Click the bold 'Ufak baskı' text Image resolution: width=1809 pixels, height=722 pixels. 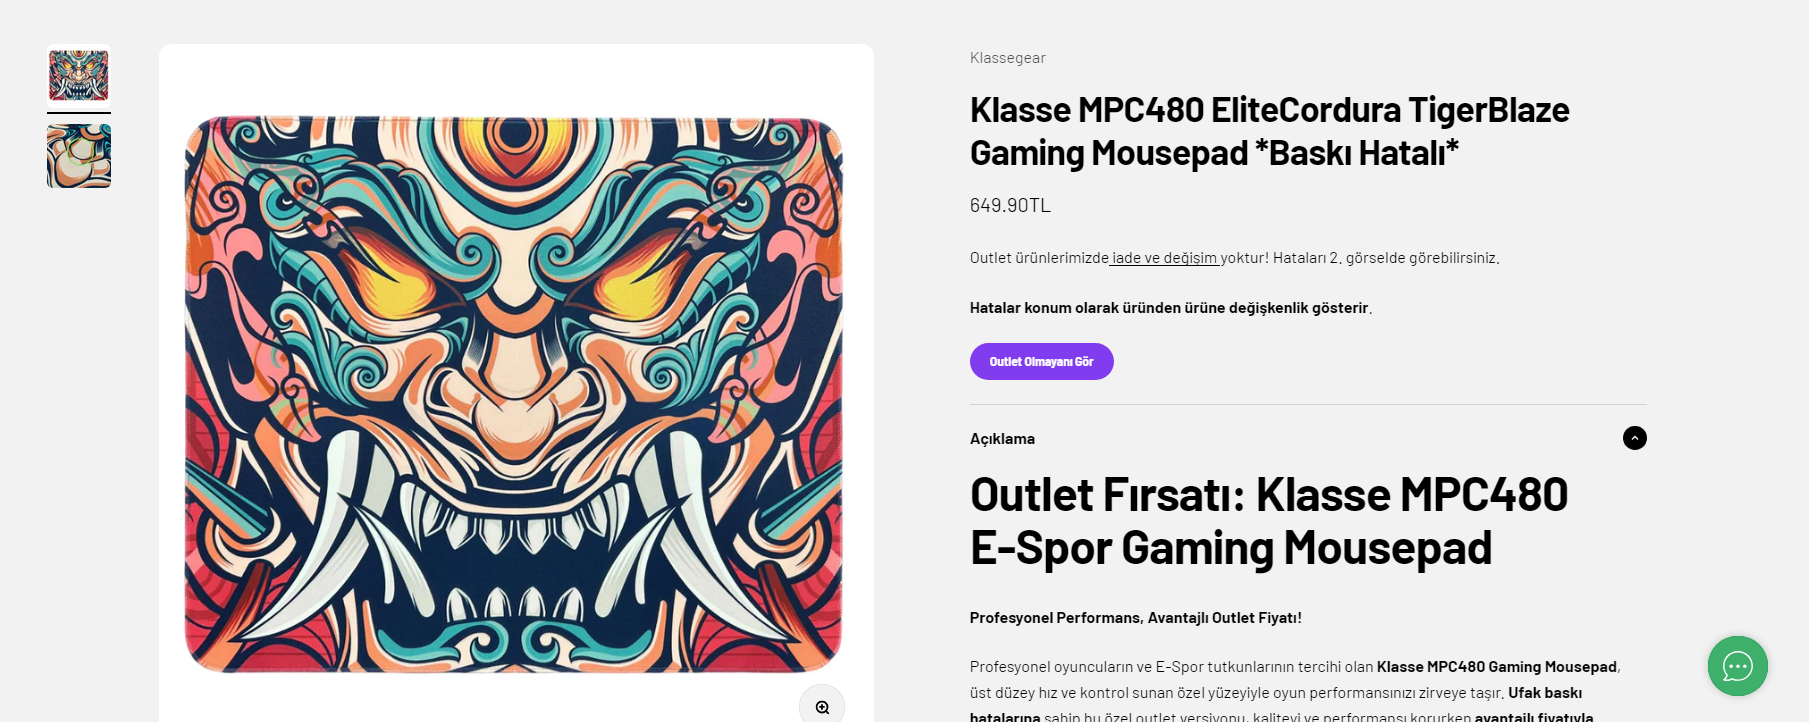click(1545, 693)
